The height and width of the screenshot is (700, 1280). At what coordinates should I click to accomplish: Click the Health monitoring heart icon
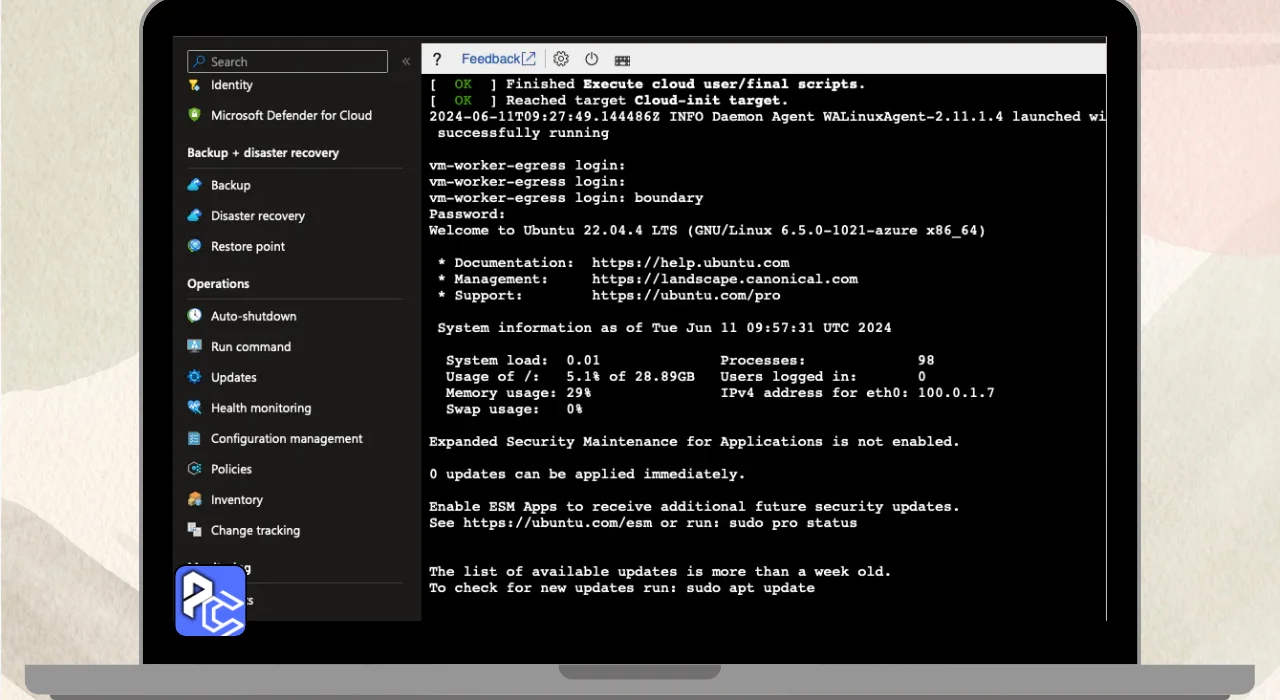194,408
